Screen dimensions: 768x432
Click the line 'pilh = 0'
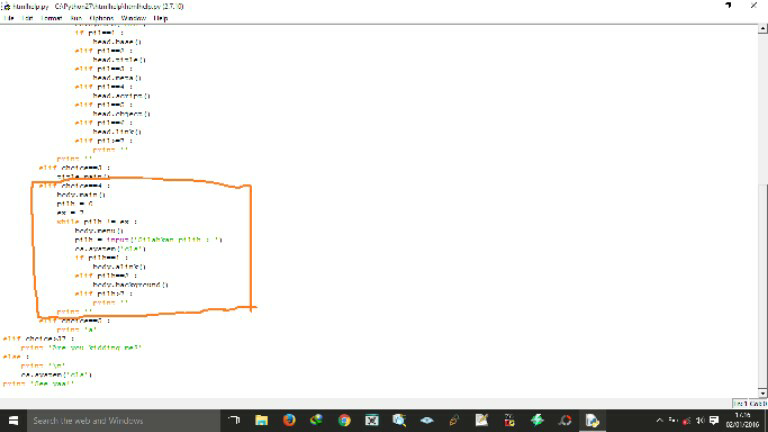pyautogui.click(x=74, y=203)
